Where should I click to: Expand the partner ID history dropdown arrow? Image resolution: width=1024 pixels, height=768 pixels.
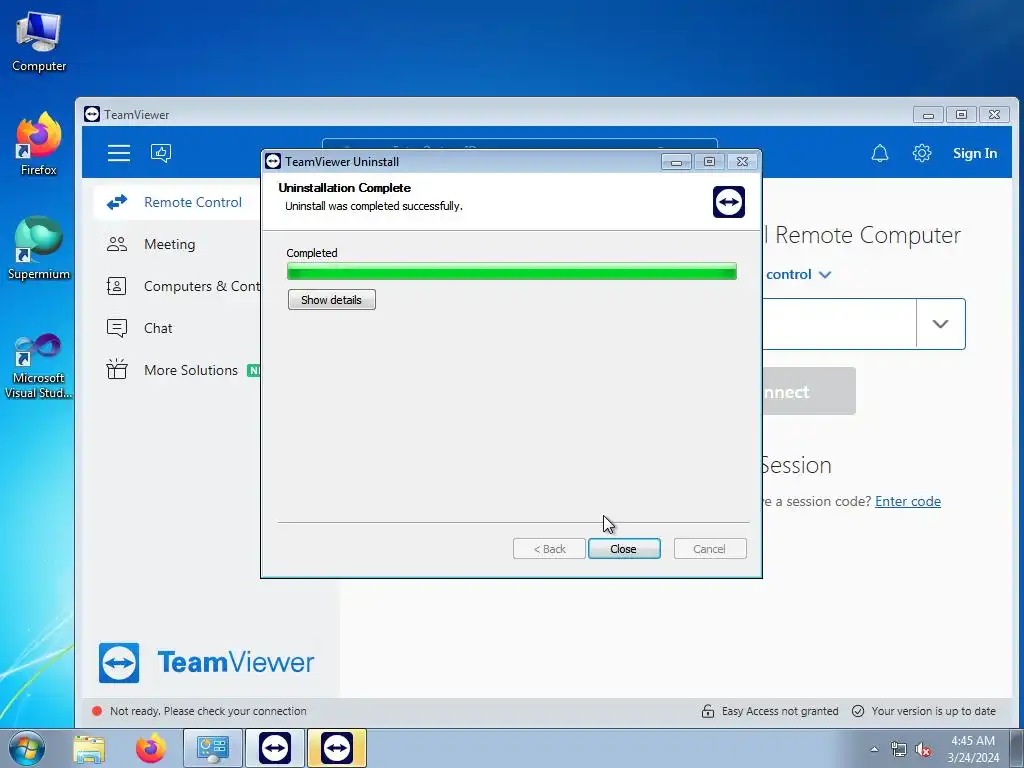(940, 324)
